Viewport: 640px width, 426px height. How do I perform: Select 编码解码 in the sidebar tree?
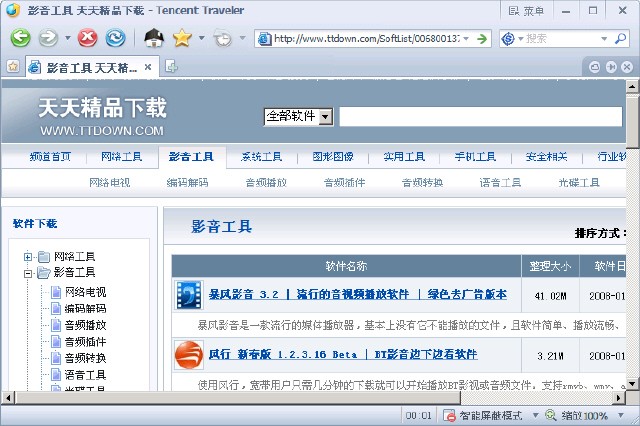[x=85, y=308]
